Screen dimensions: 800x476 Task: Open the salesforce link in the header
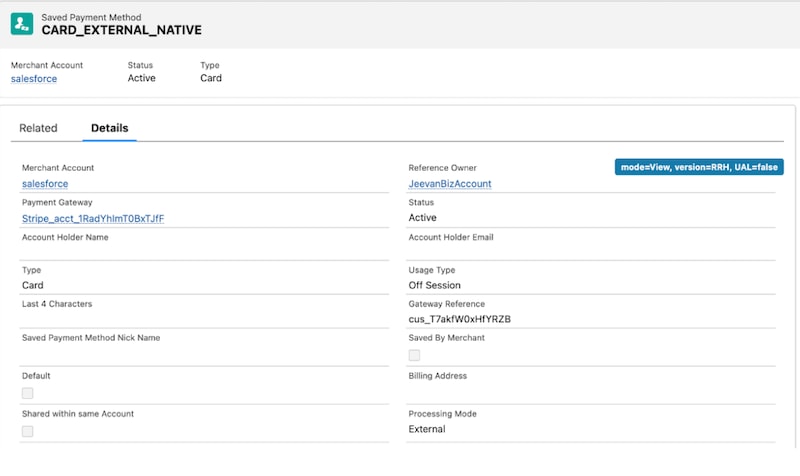click(34, 78)
